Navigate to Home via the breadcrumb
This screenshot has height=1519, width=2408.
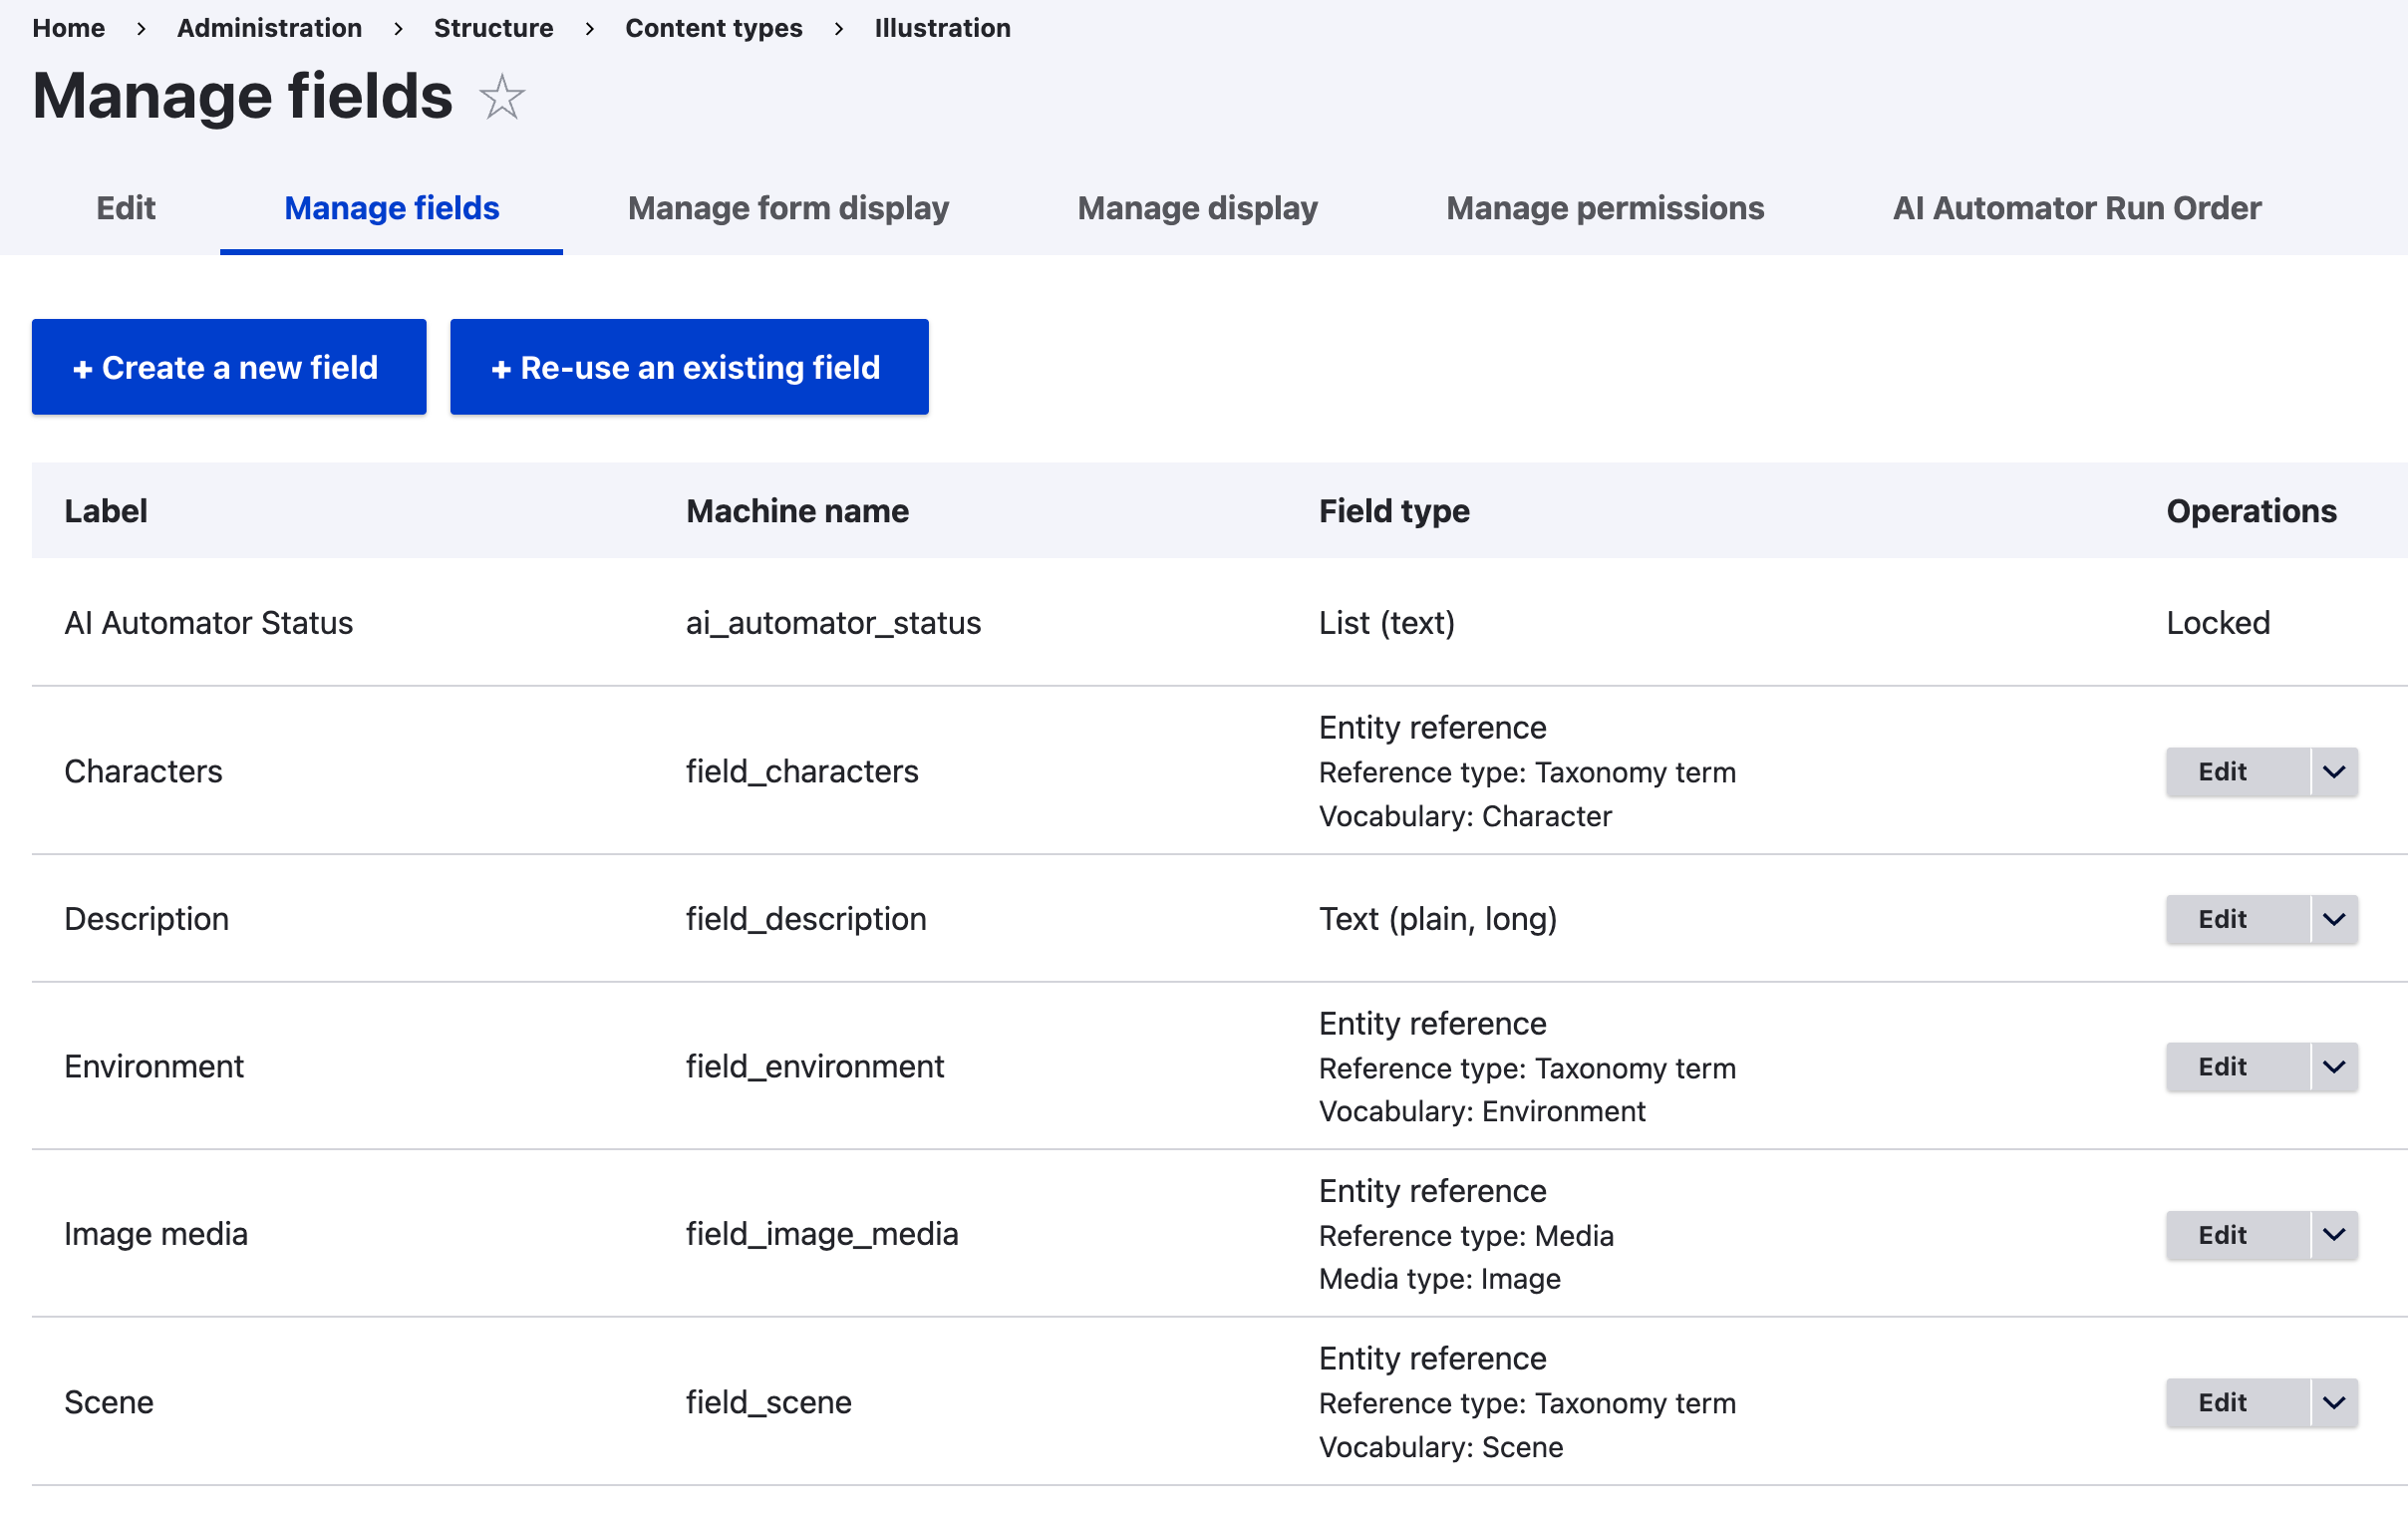pyautogui.click(x=68, y=28)
